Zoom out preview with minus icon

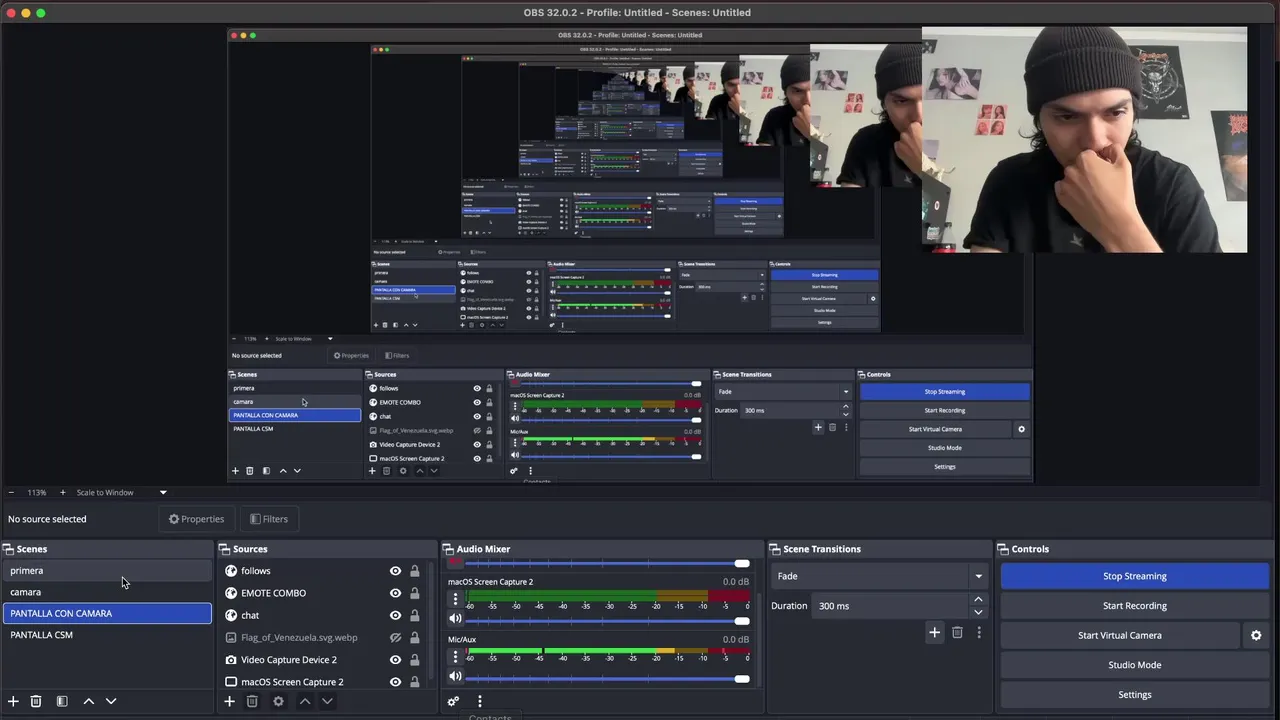tap(11, 492)
